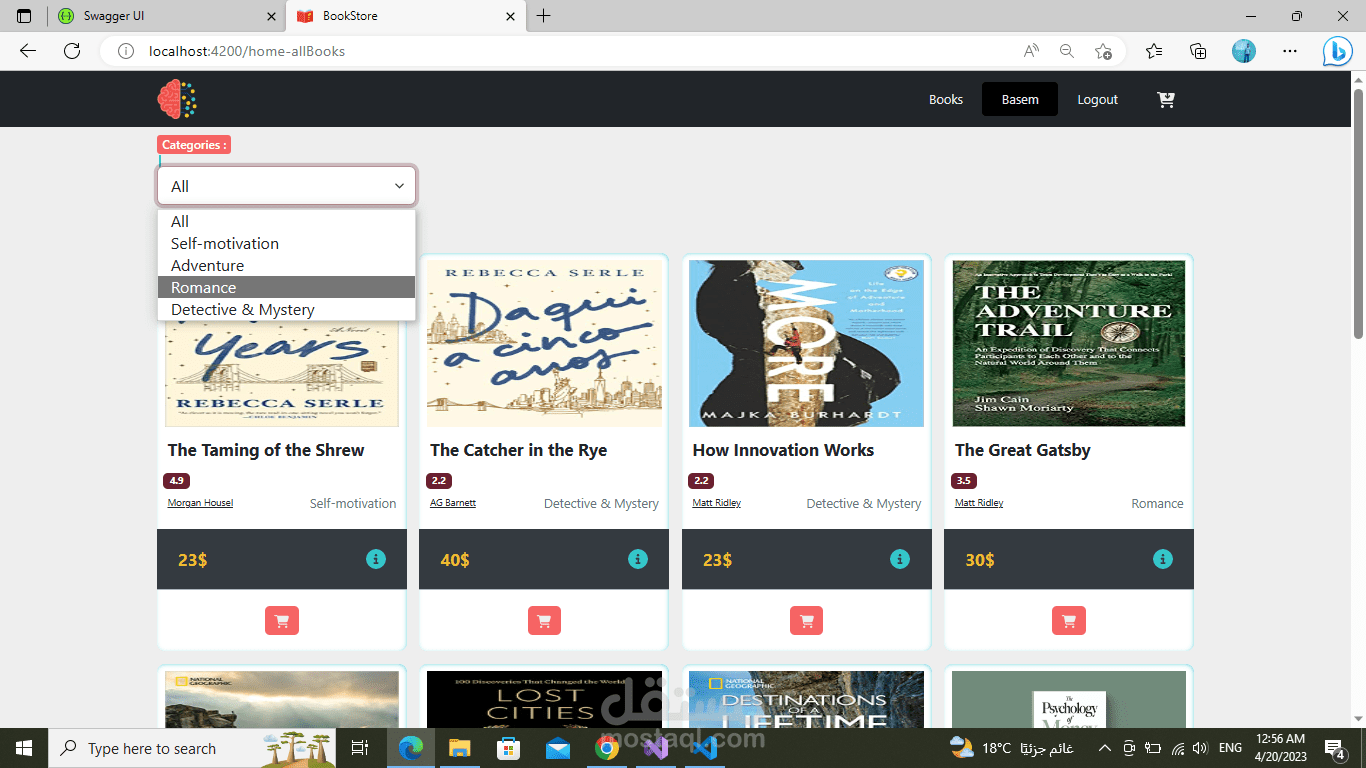Open Visual Studio Code from taskbar
Viewport: 1366px width, 768px height.
coord(704,748)
